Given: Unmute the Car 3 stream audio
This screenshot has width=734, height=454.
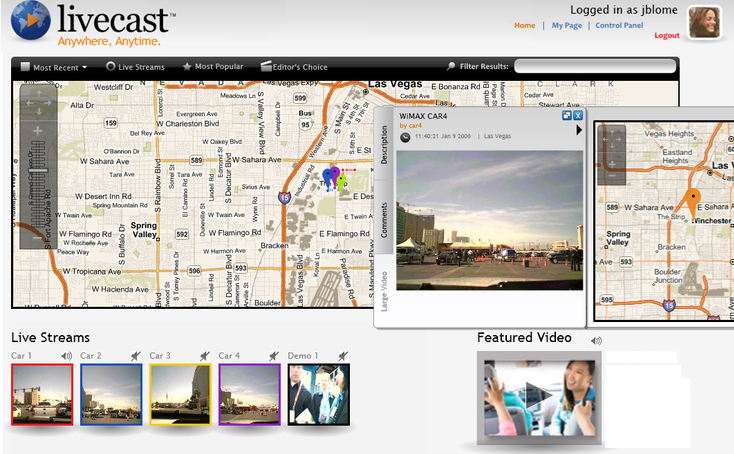Looking at the screenshot, I should pyautogui.click(x=205, y=356).
